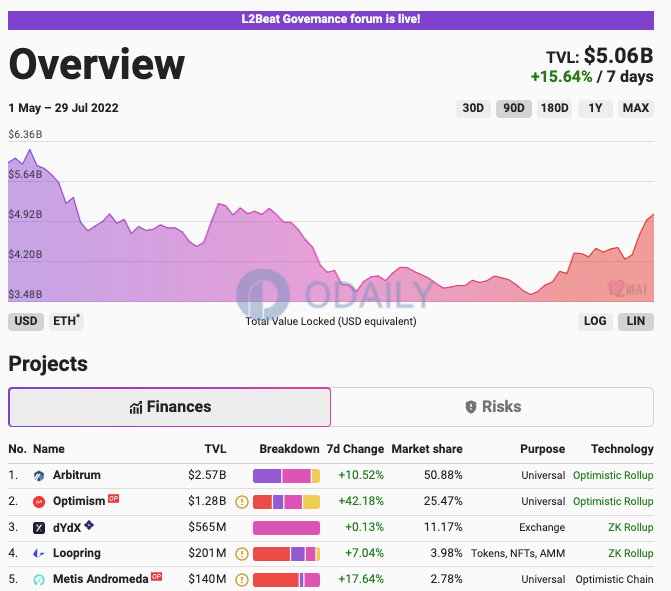Open the Risks tab
671x591 pixels.
[x=492, y=407]
